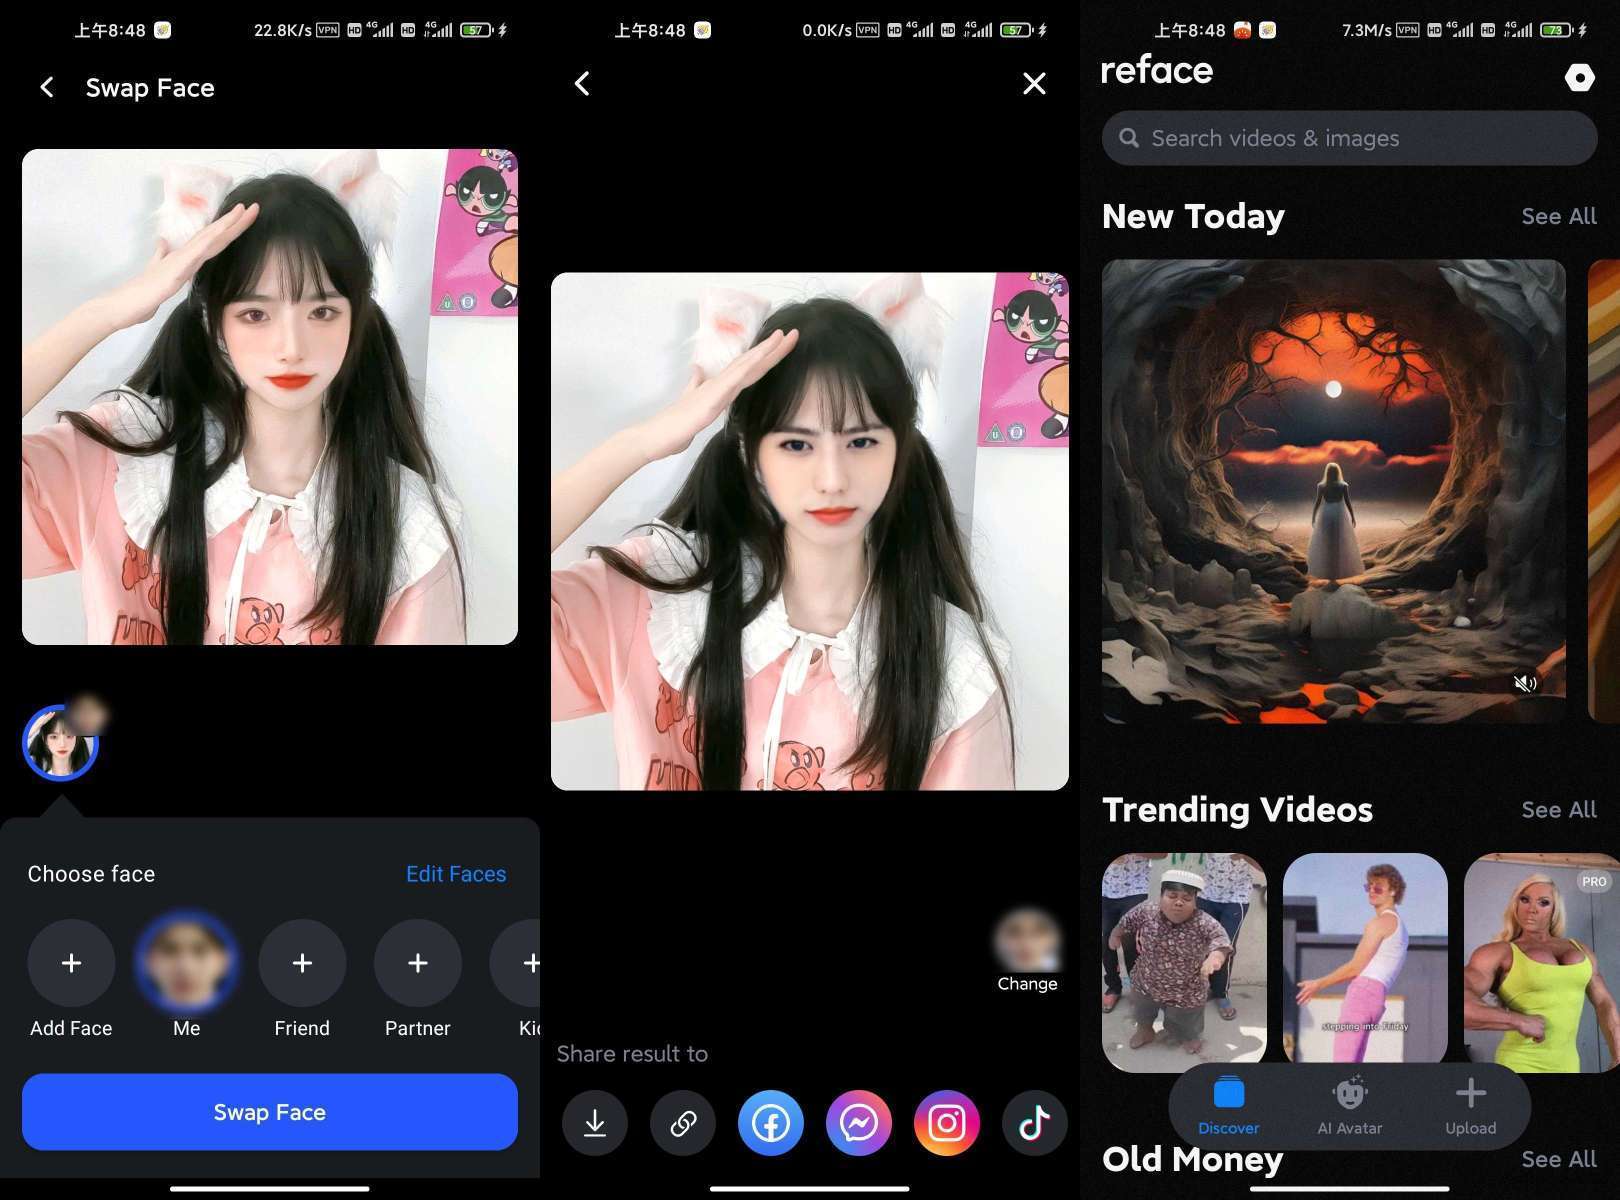
Task: Go back from Swap Face screen
Action: pyautogui.click(x=47, y=88)
